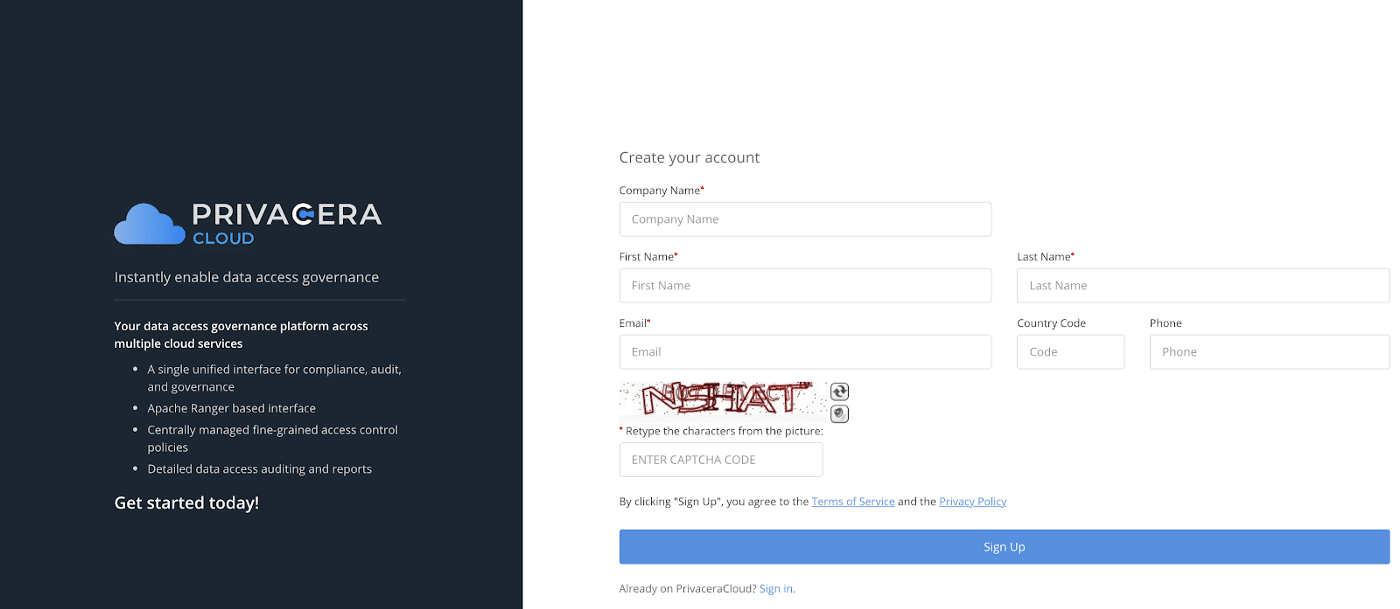Click the captcha image showing distorted characters
This screenshot has width=1400, height=609.
click(722, 399)
